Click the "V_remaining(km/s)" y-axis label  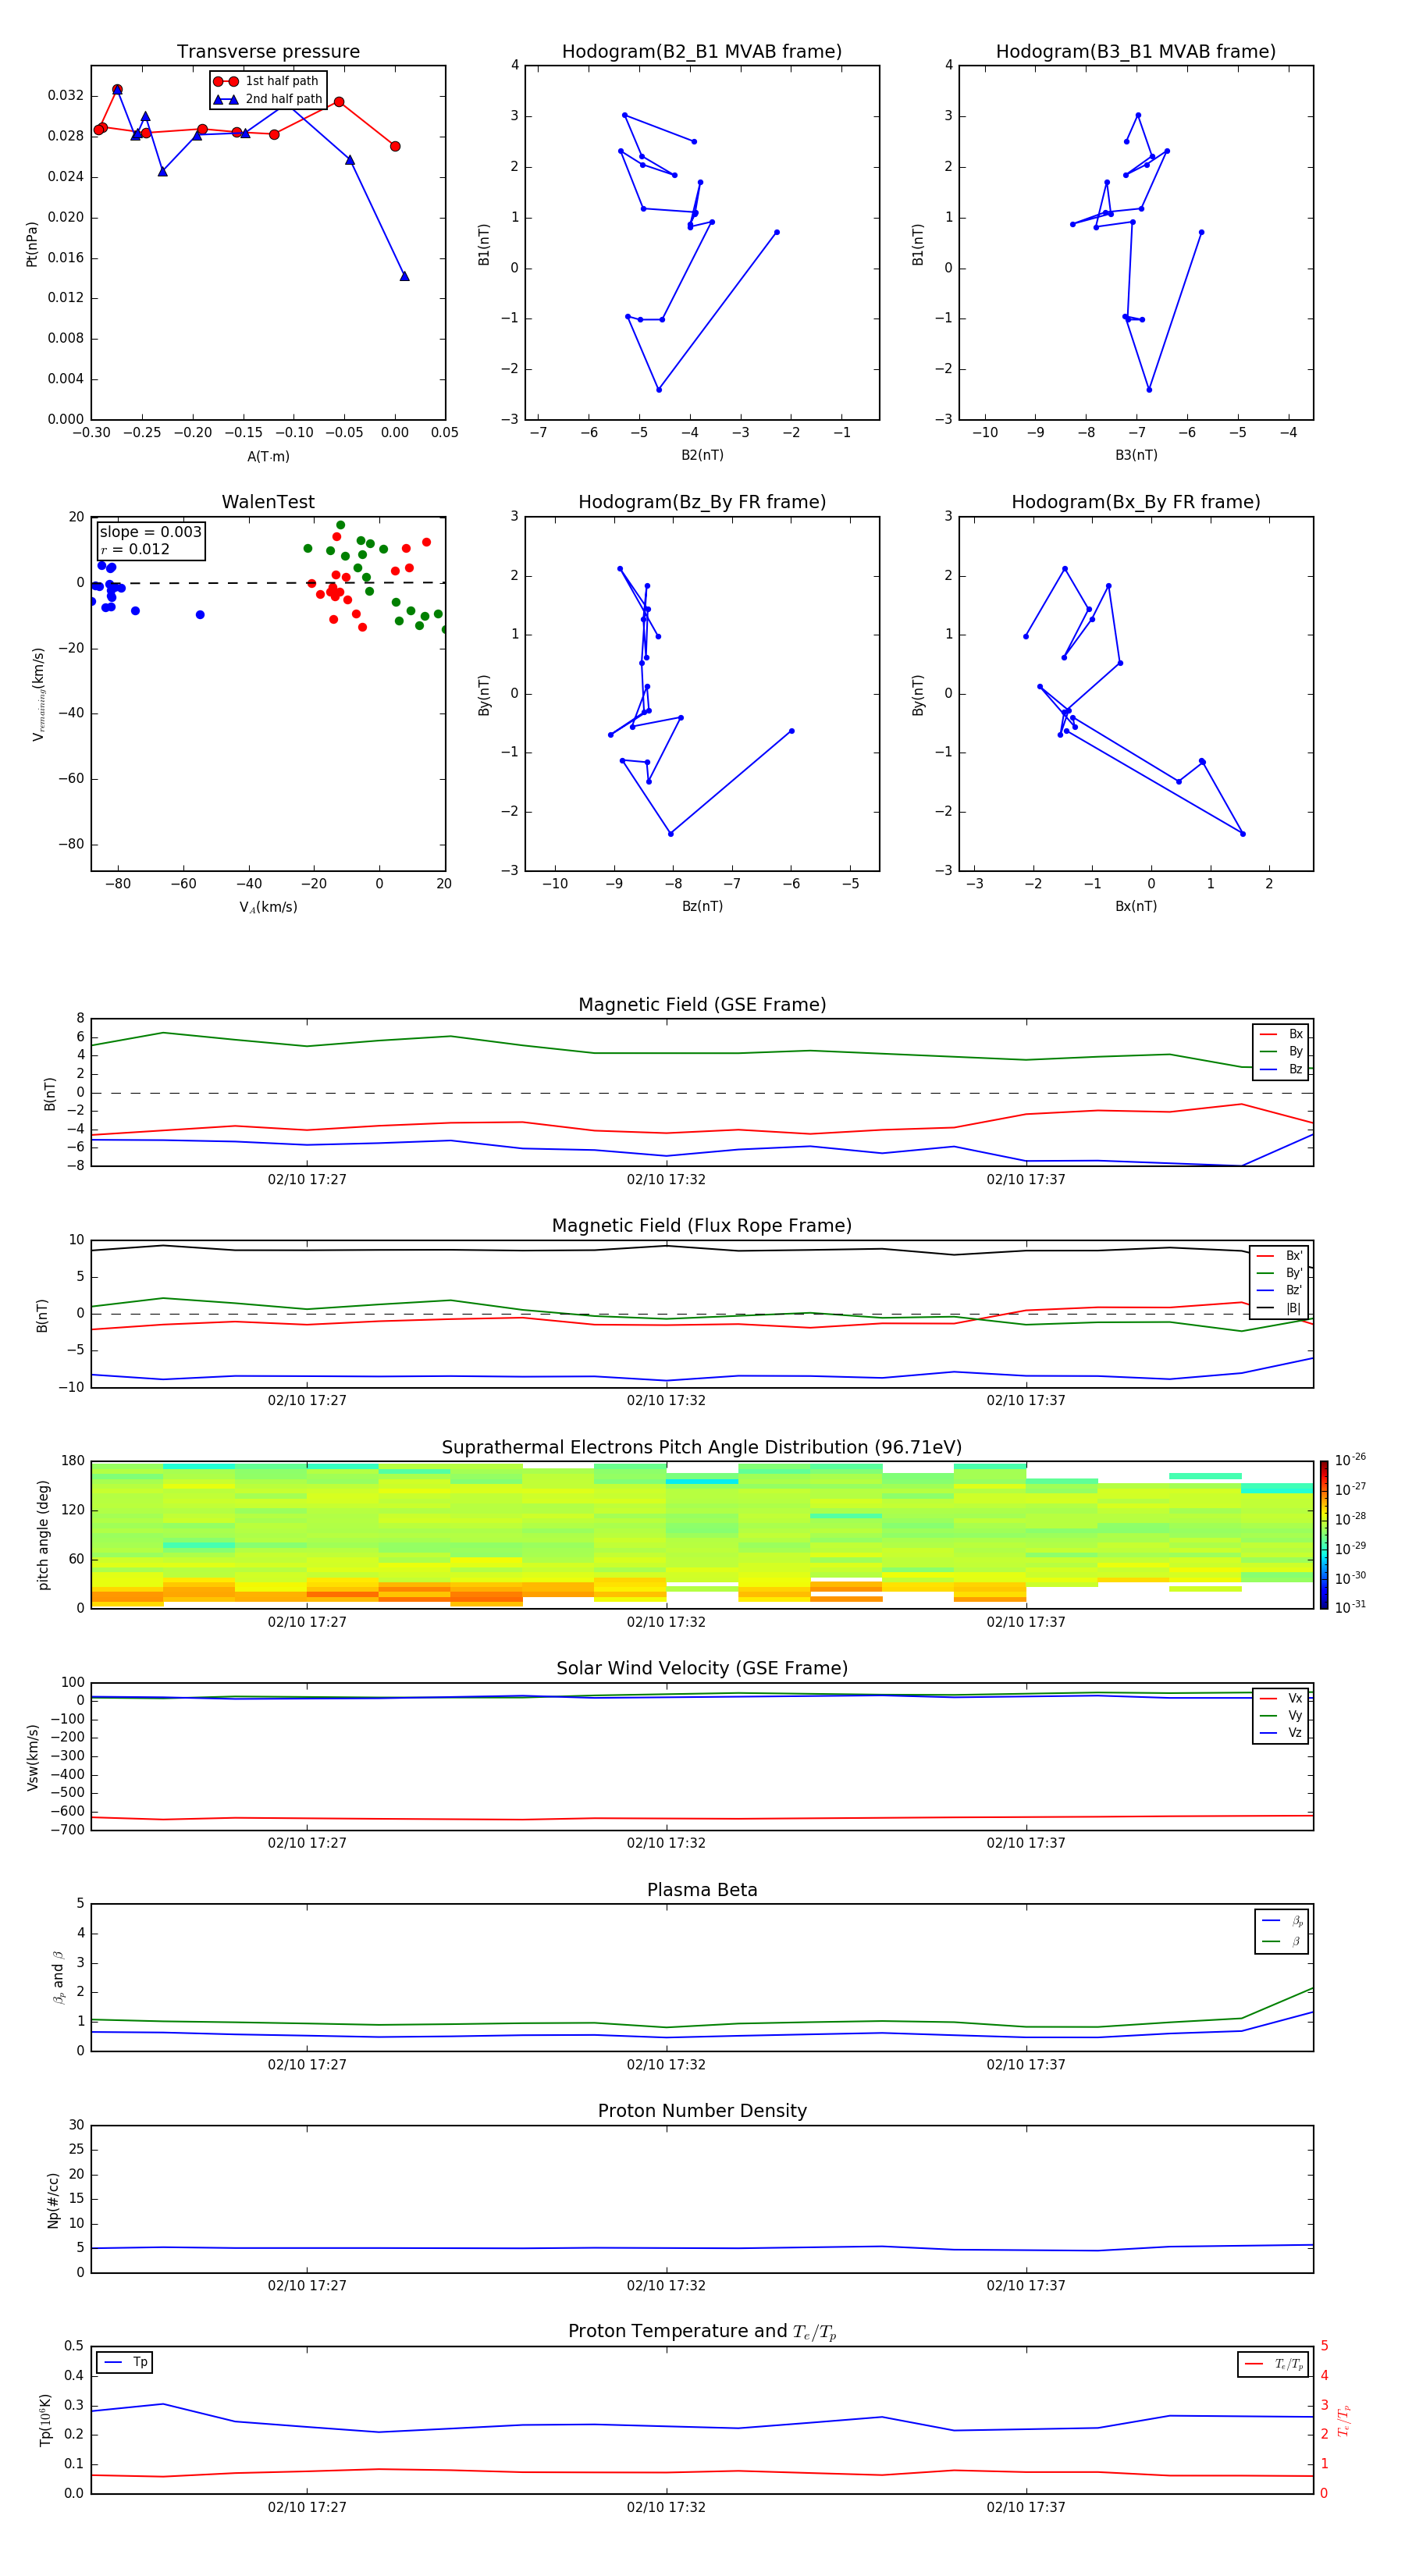(39, 694)
